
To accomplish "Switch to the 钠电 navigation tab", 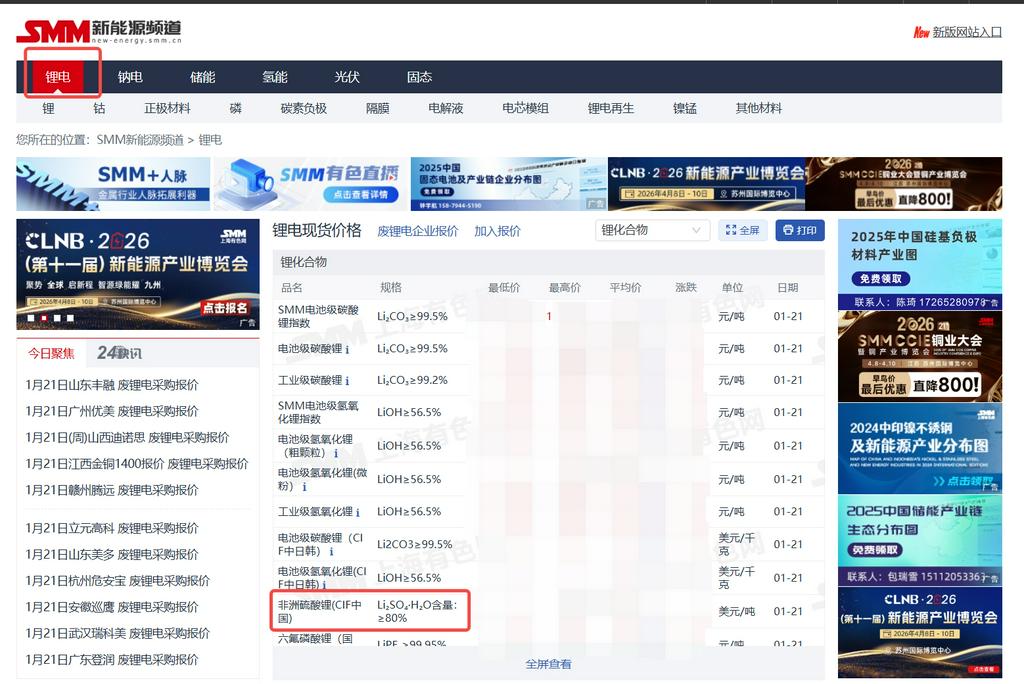I will (x=130, y=77).
